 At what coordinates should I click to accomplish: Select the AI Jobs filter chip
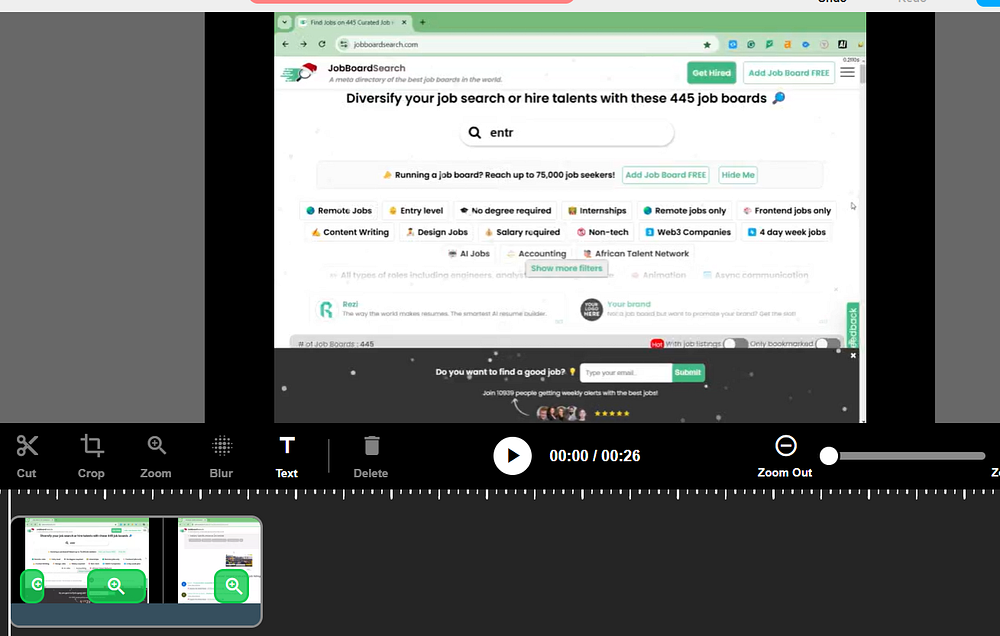[x=469, y=253]
